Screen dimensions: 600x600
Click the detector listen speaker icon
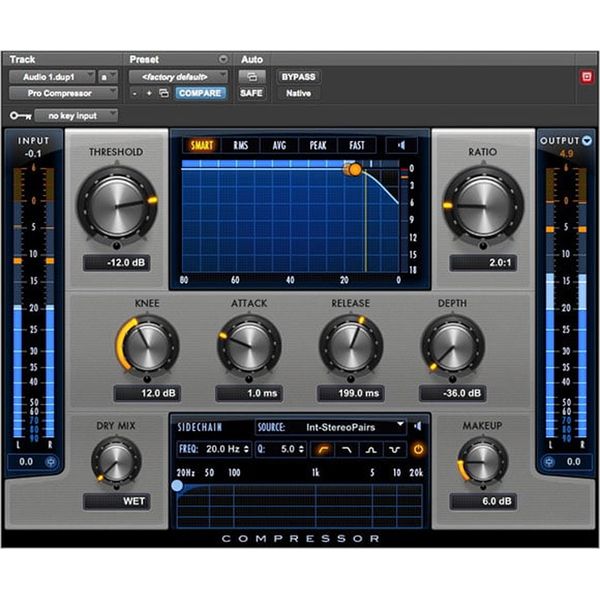[401, 145]
